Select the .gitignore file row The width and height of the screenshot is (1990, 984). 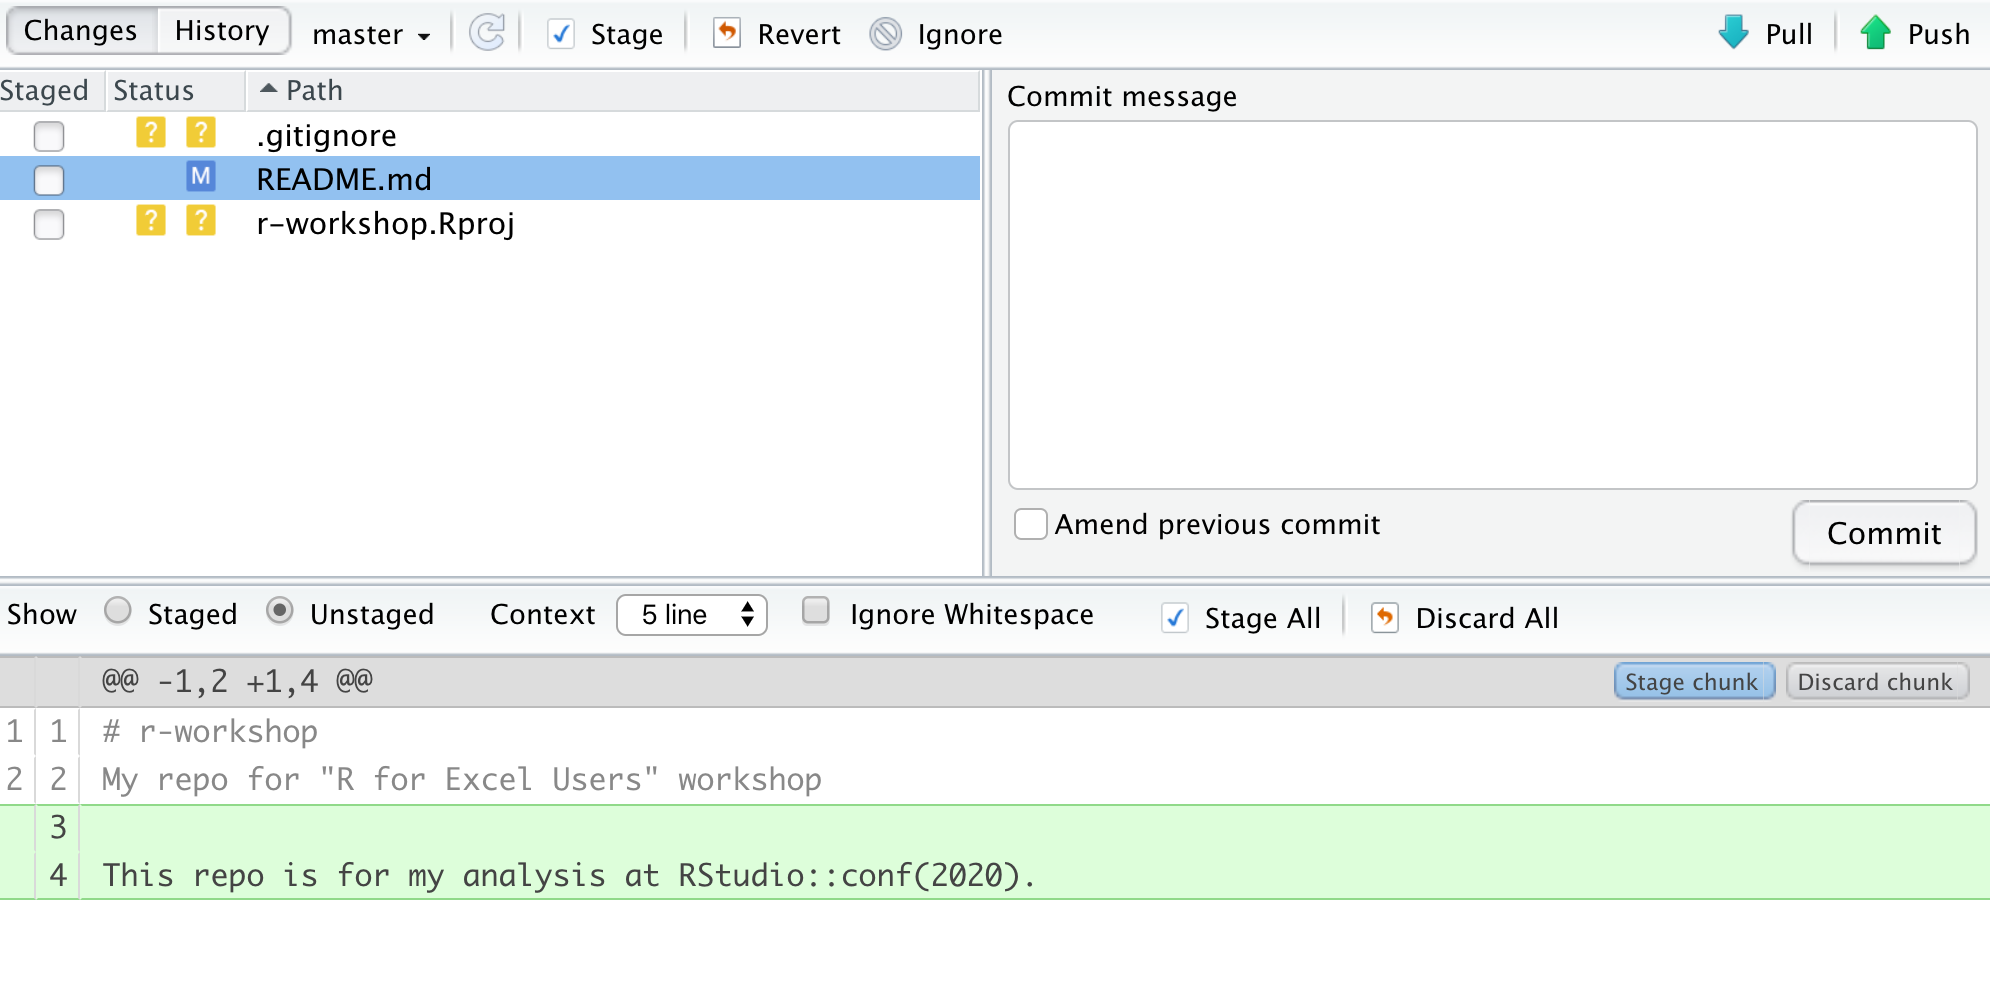tap(490, 135)
